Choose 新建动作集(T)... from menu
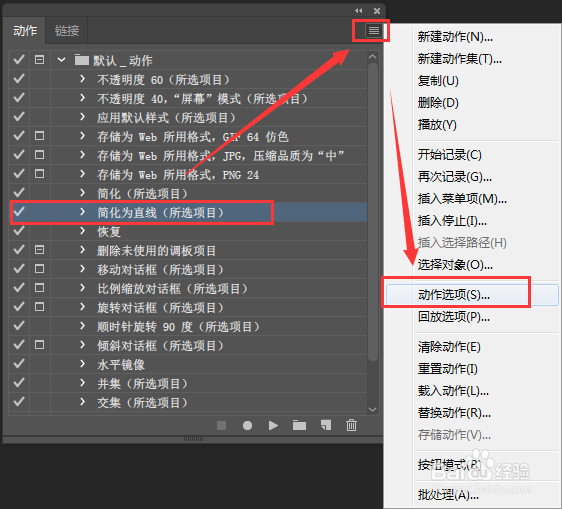 pyautogui.click(x=459, y=59)
